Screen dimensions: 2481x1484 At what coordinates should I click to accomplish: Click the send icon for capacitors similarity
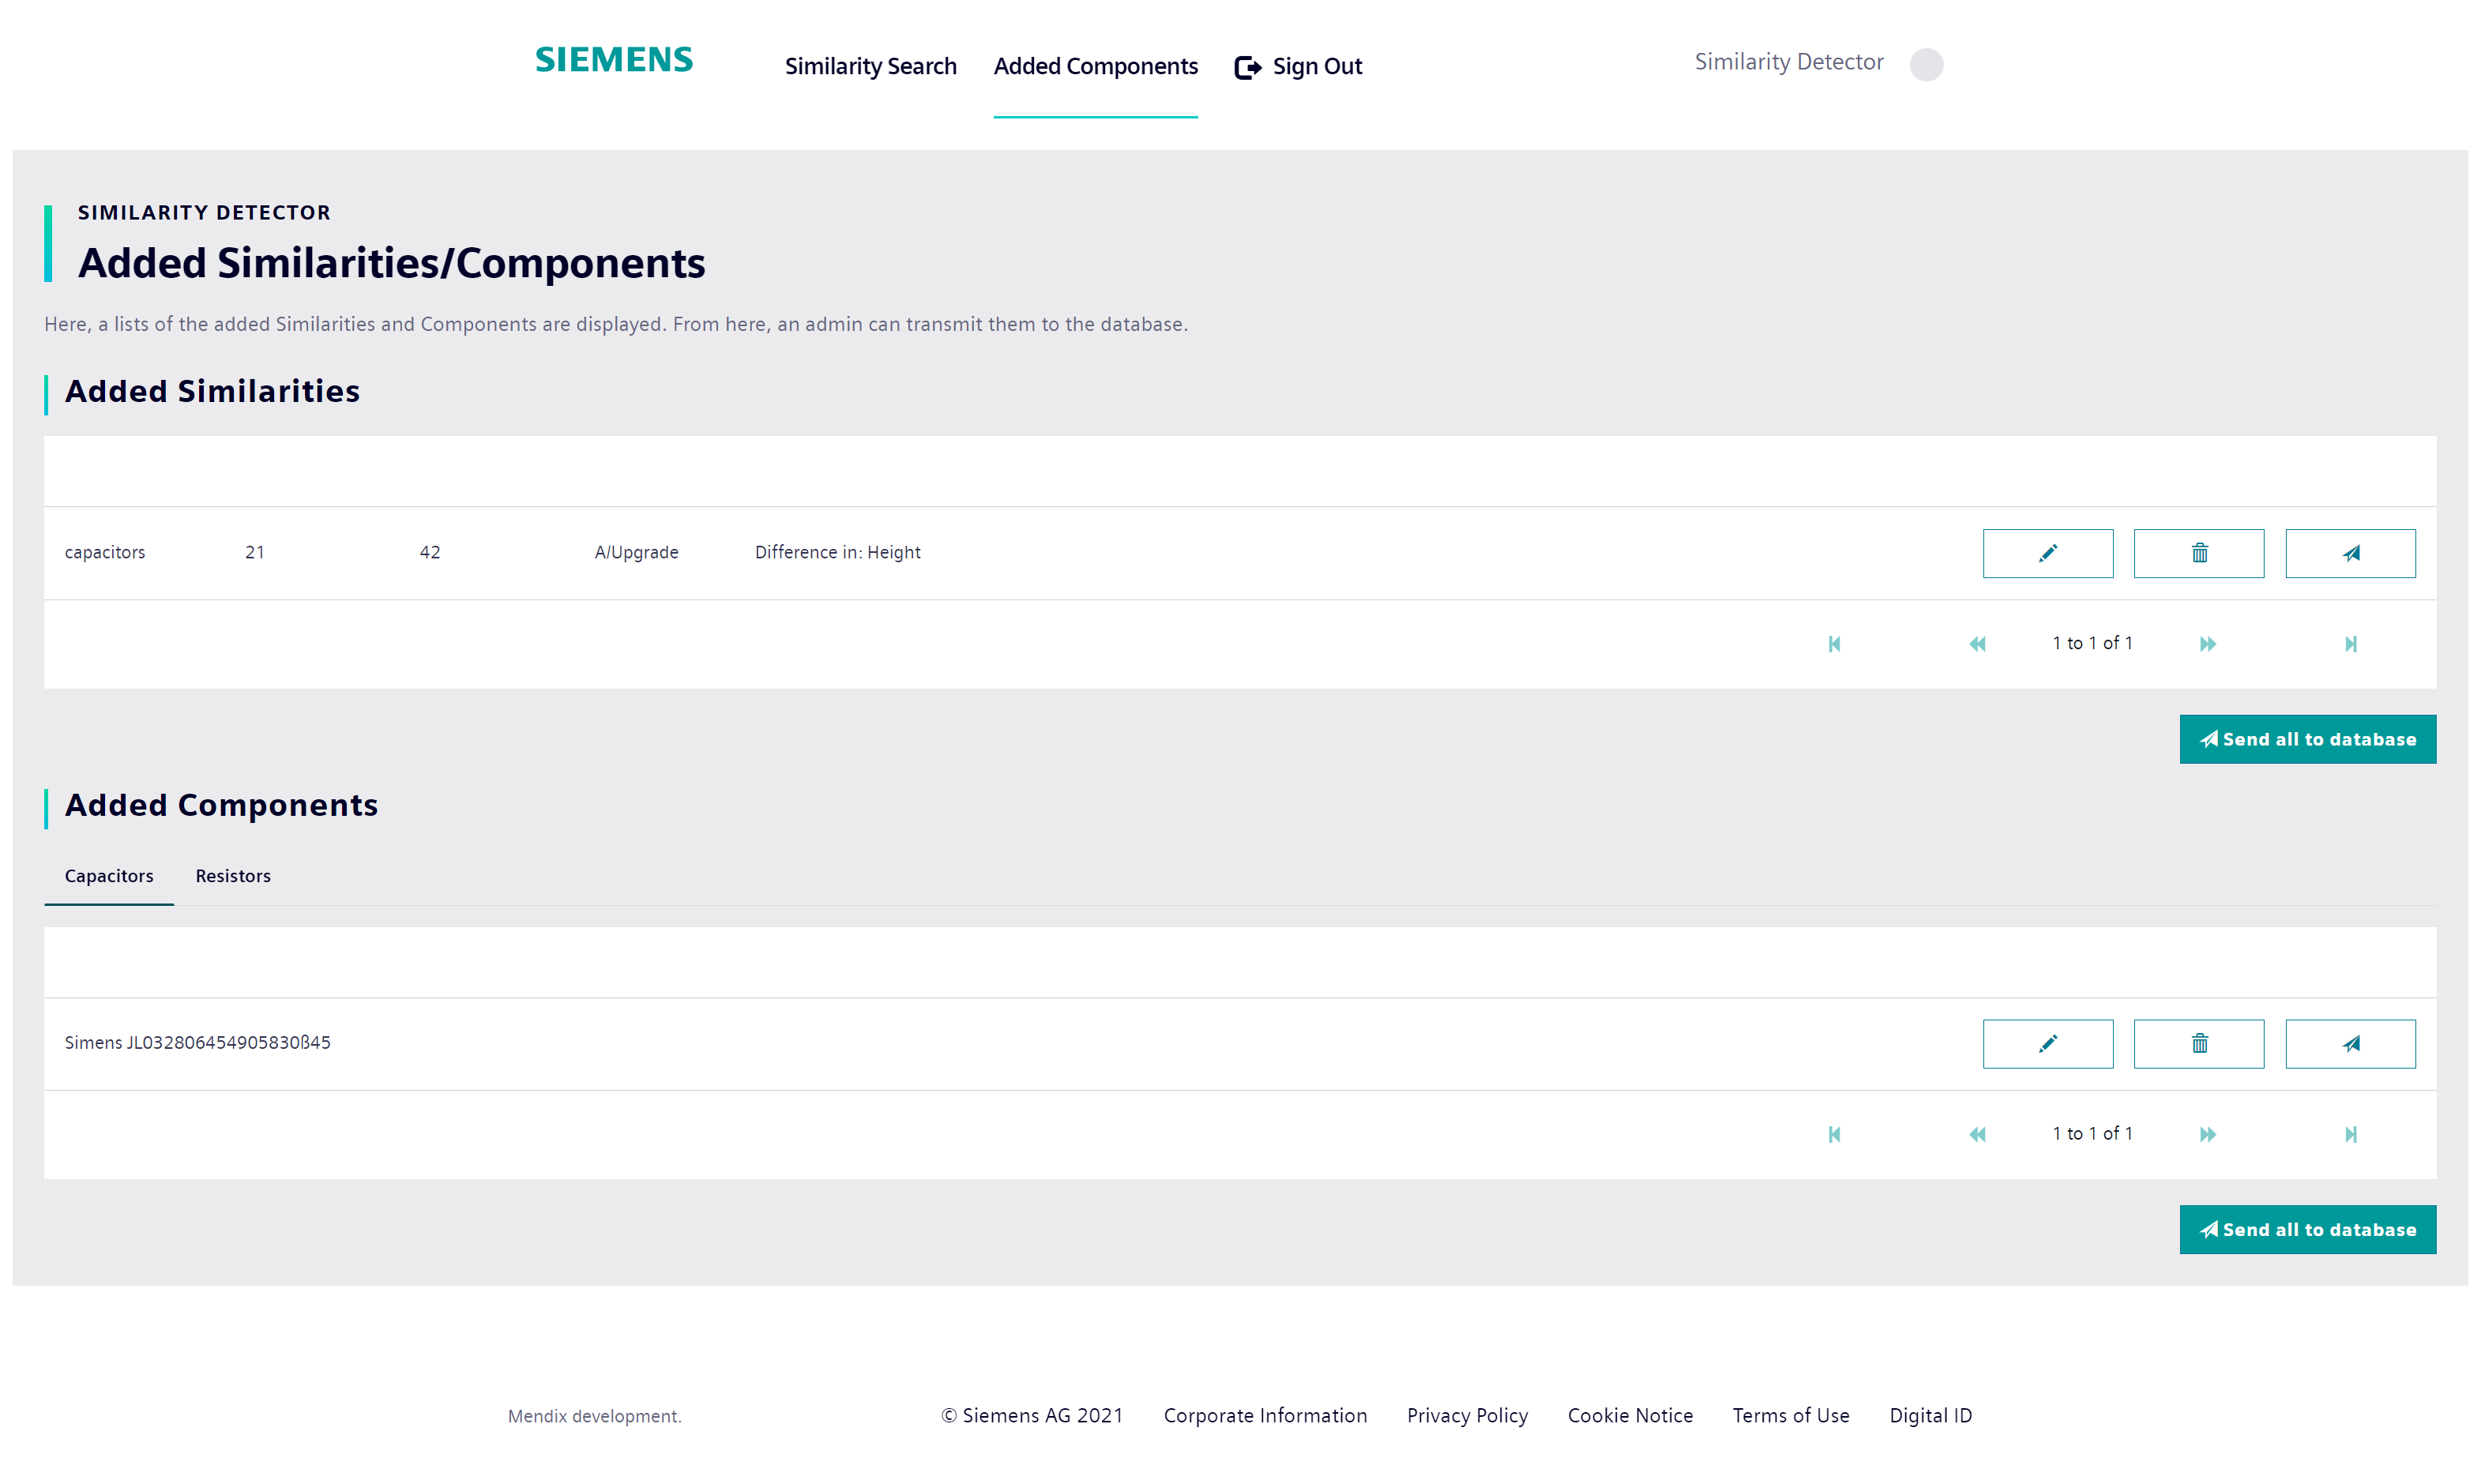(2352, 551)
